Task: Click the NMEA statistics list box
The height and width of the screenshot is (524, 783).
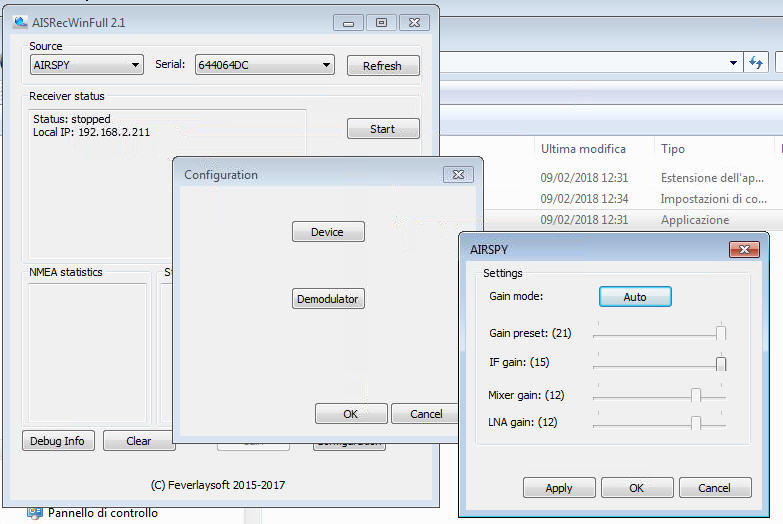Action: pos(87,353)
